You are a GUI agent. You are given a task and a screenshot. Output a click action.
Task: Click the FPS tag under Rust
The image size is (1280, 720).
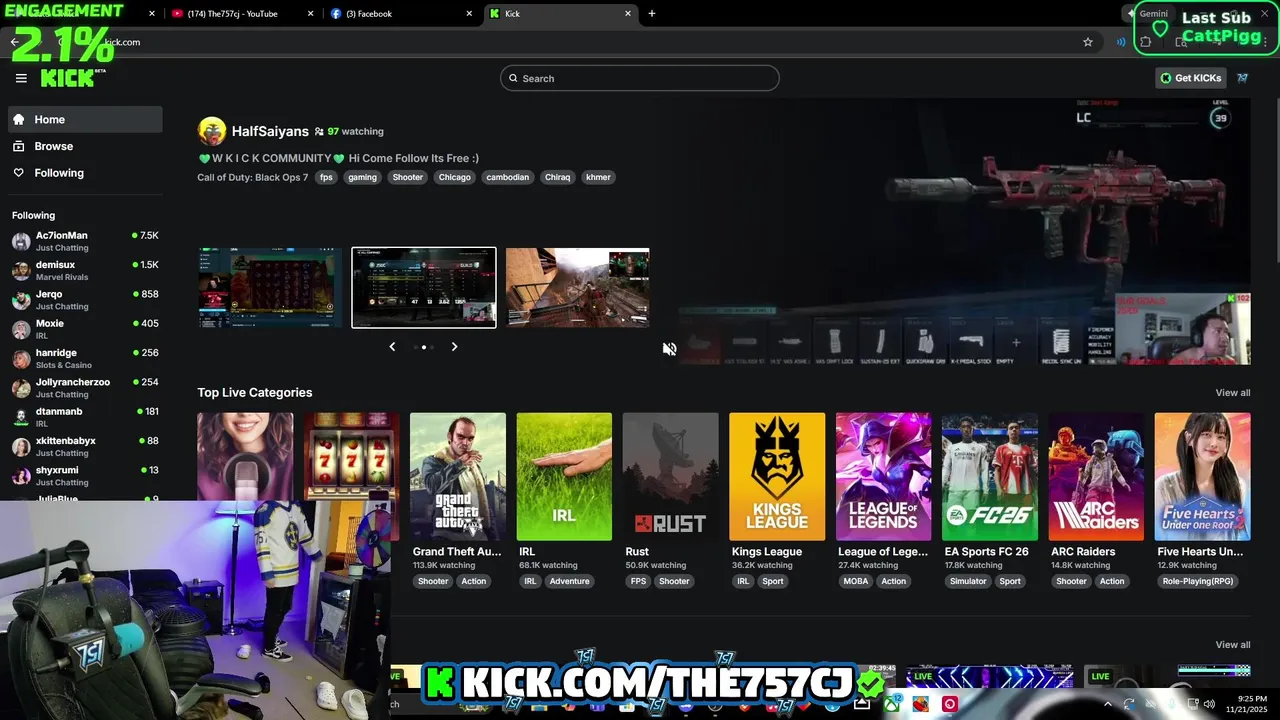click(638, 581)
